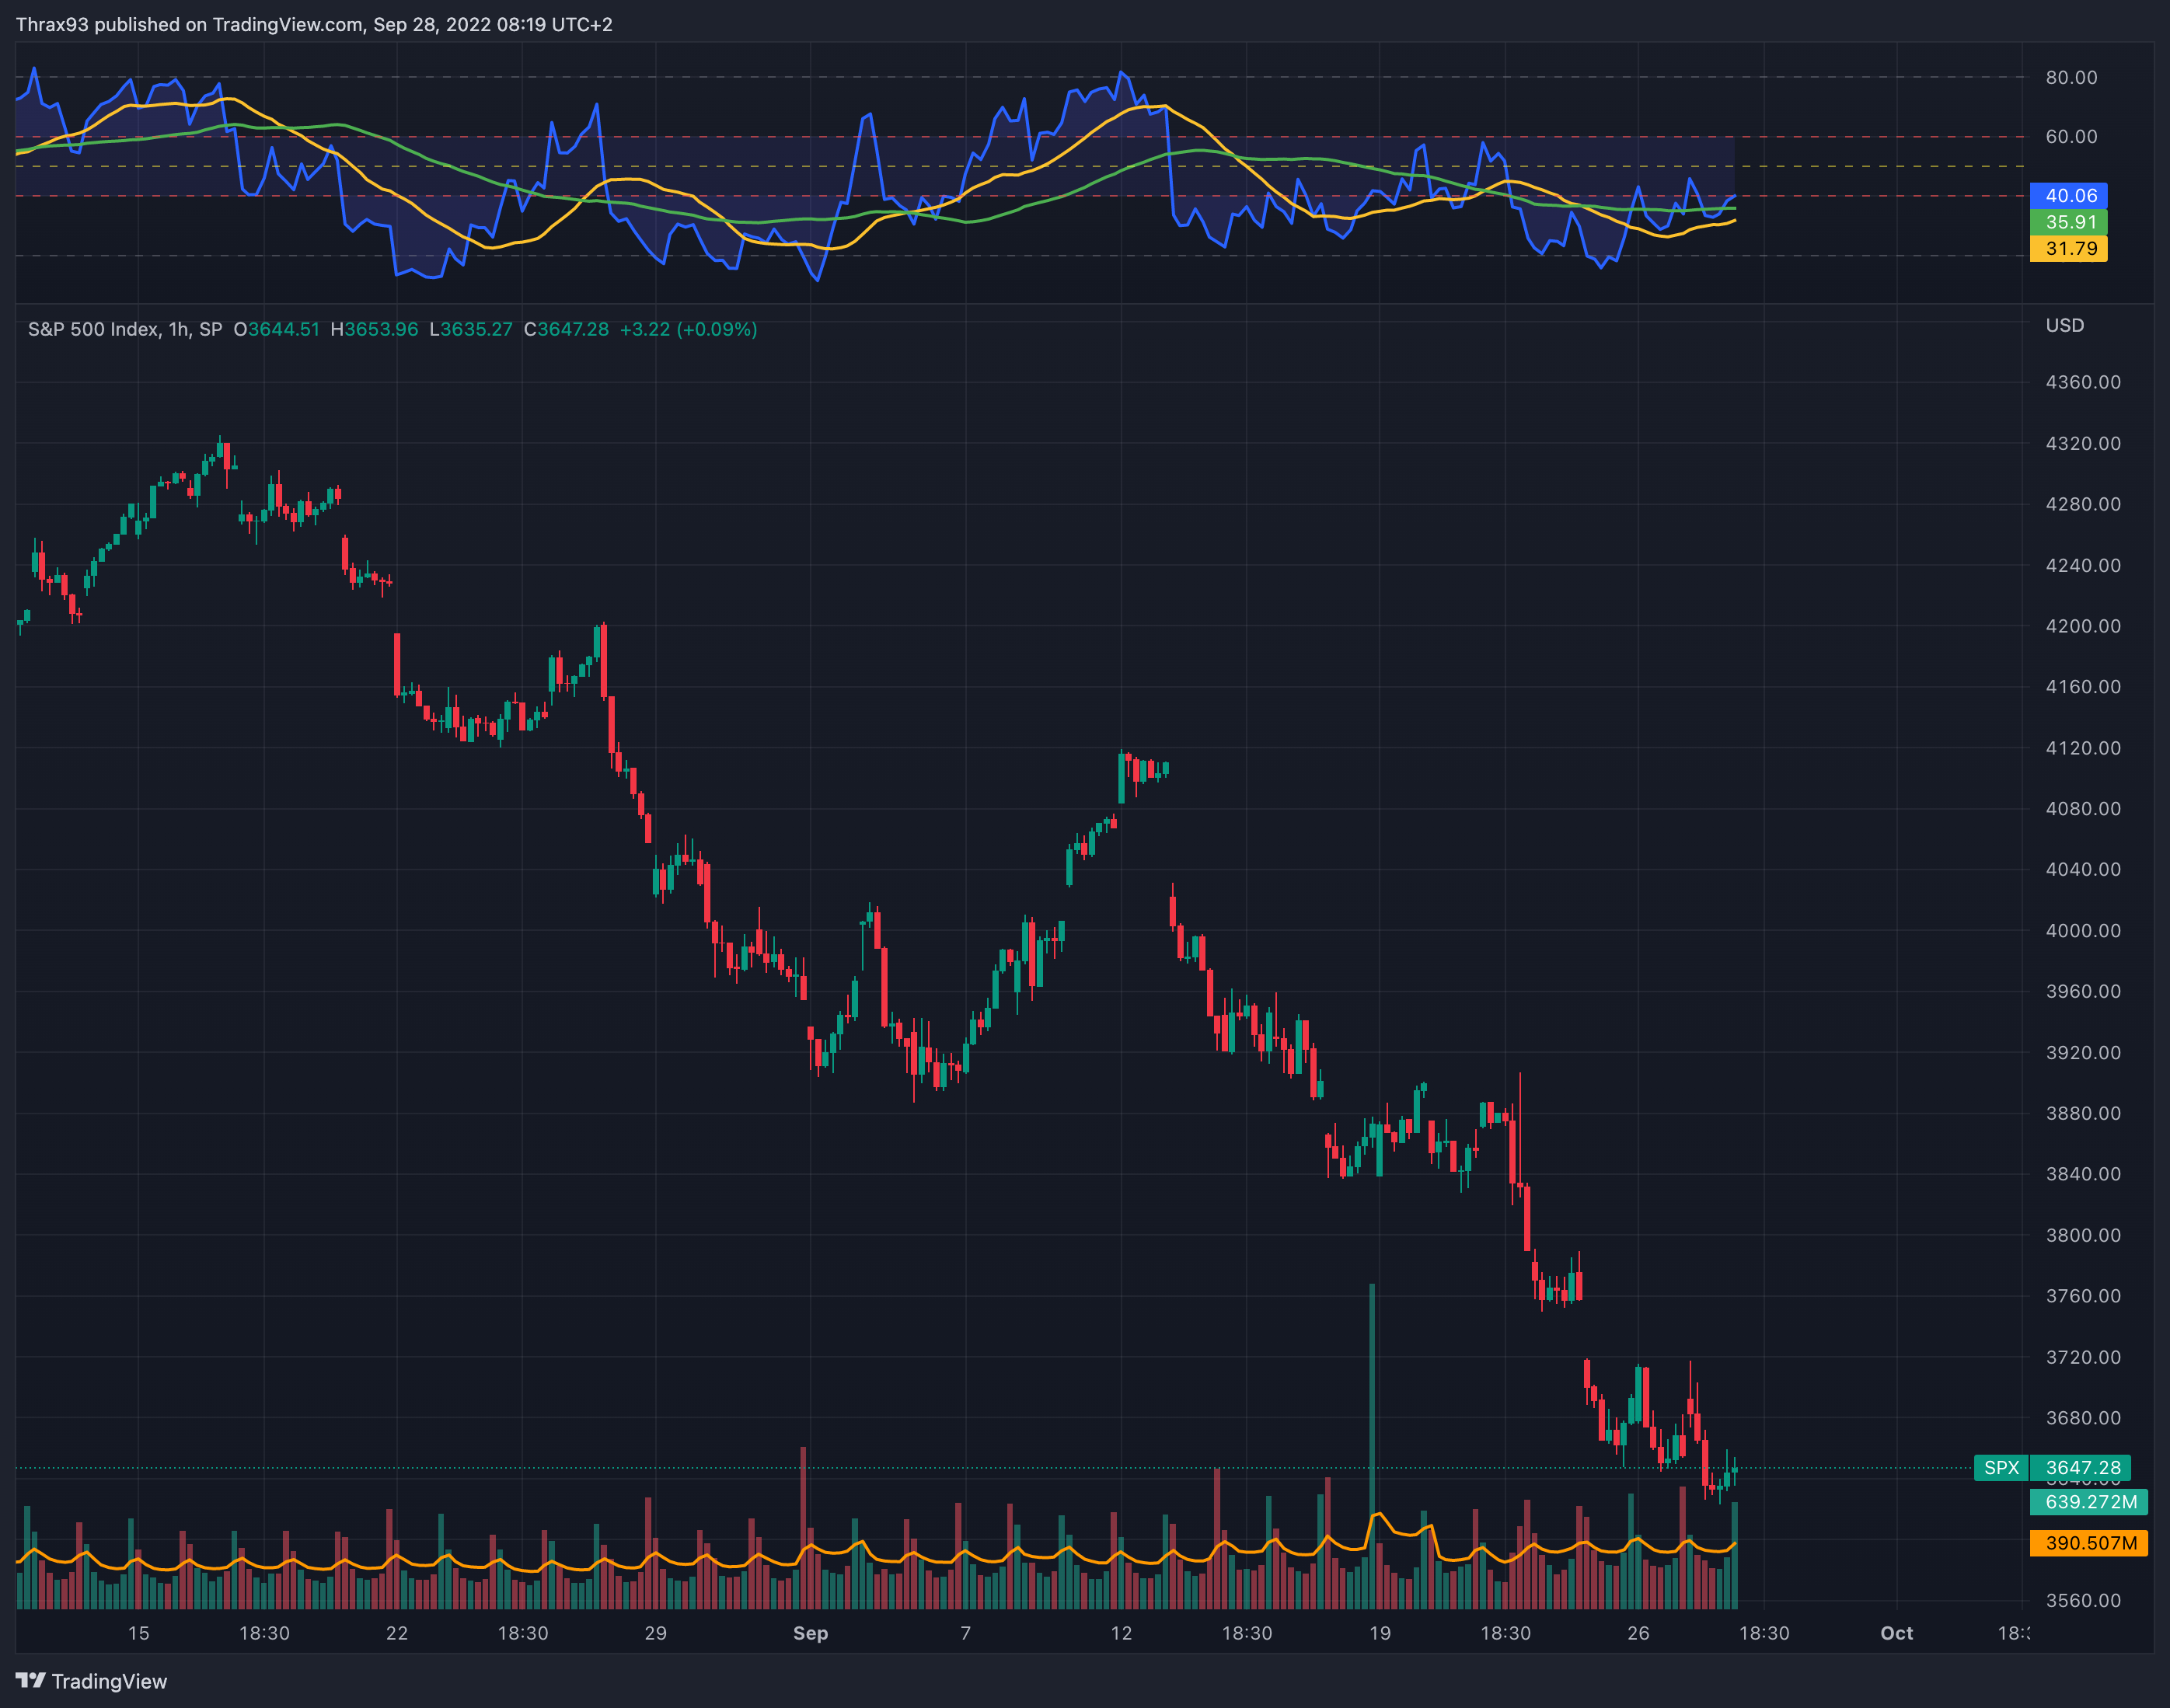
Task: Click the tallest green volume bar near the 19th
Action: 1372,1445
